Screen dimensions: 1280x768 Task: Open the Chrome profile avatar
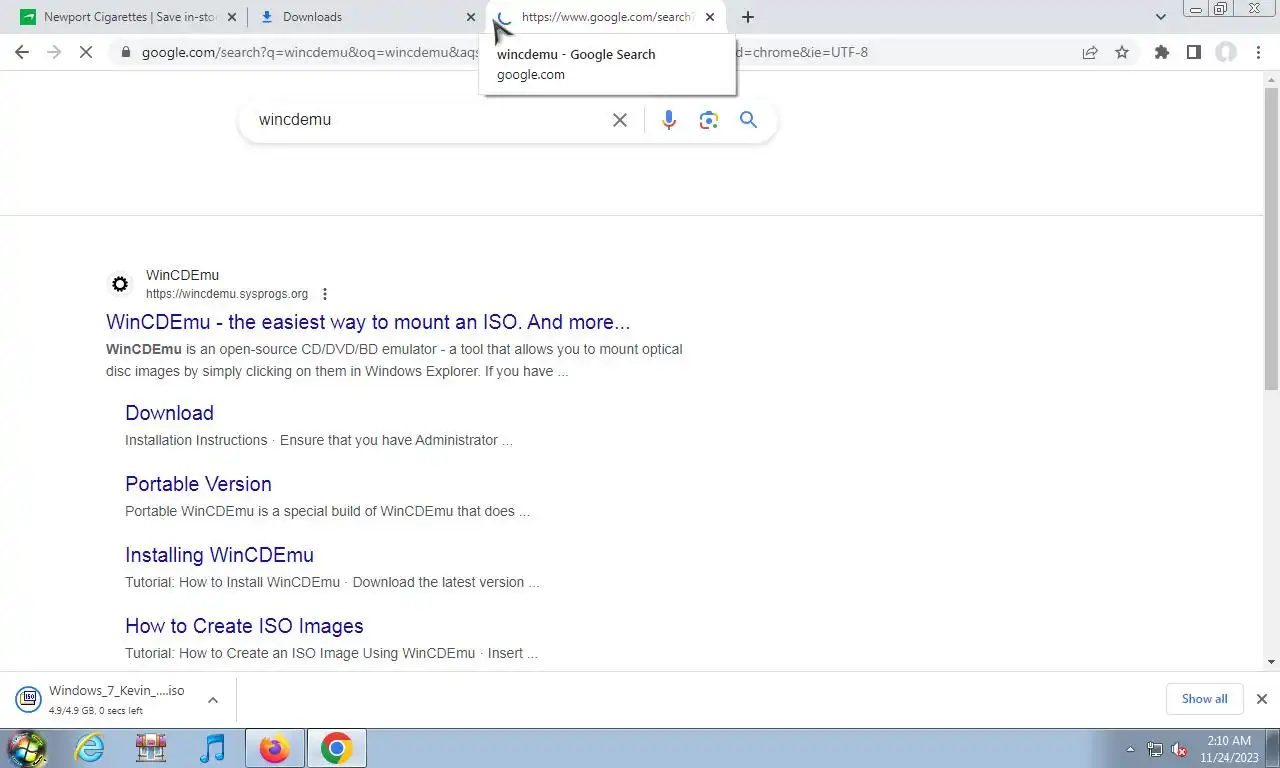click(1226, 52)
